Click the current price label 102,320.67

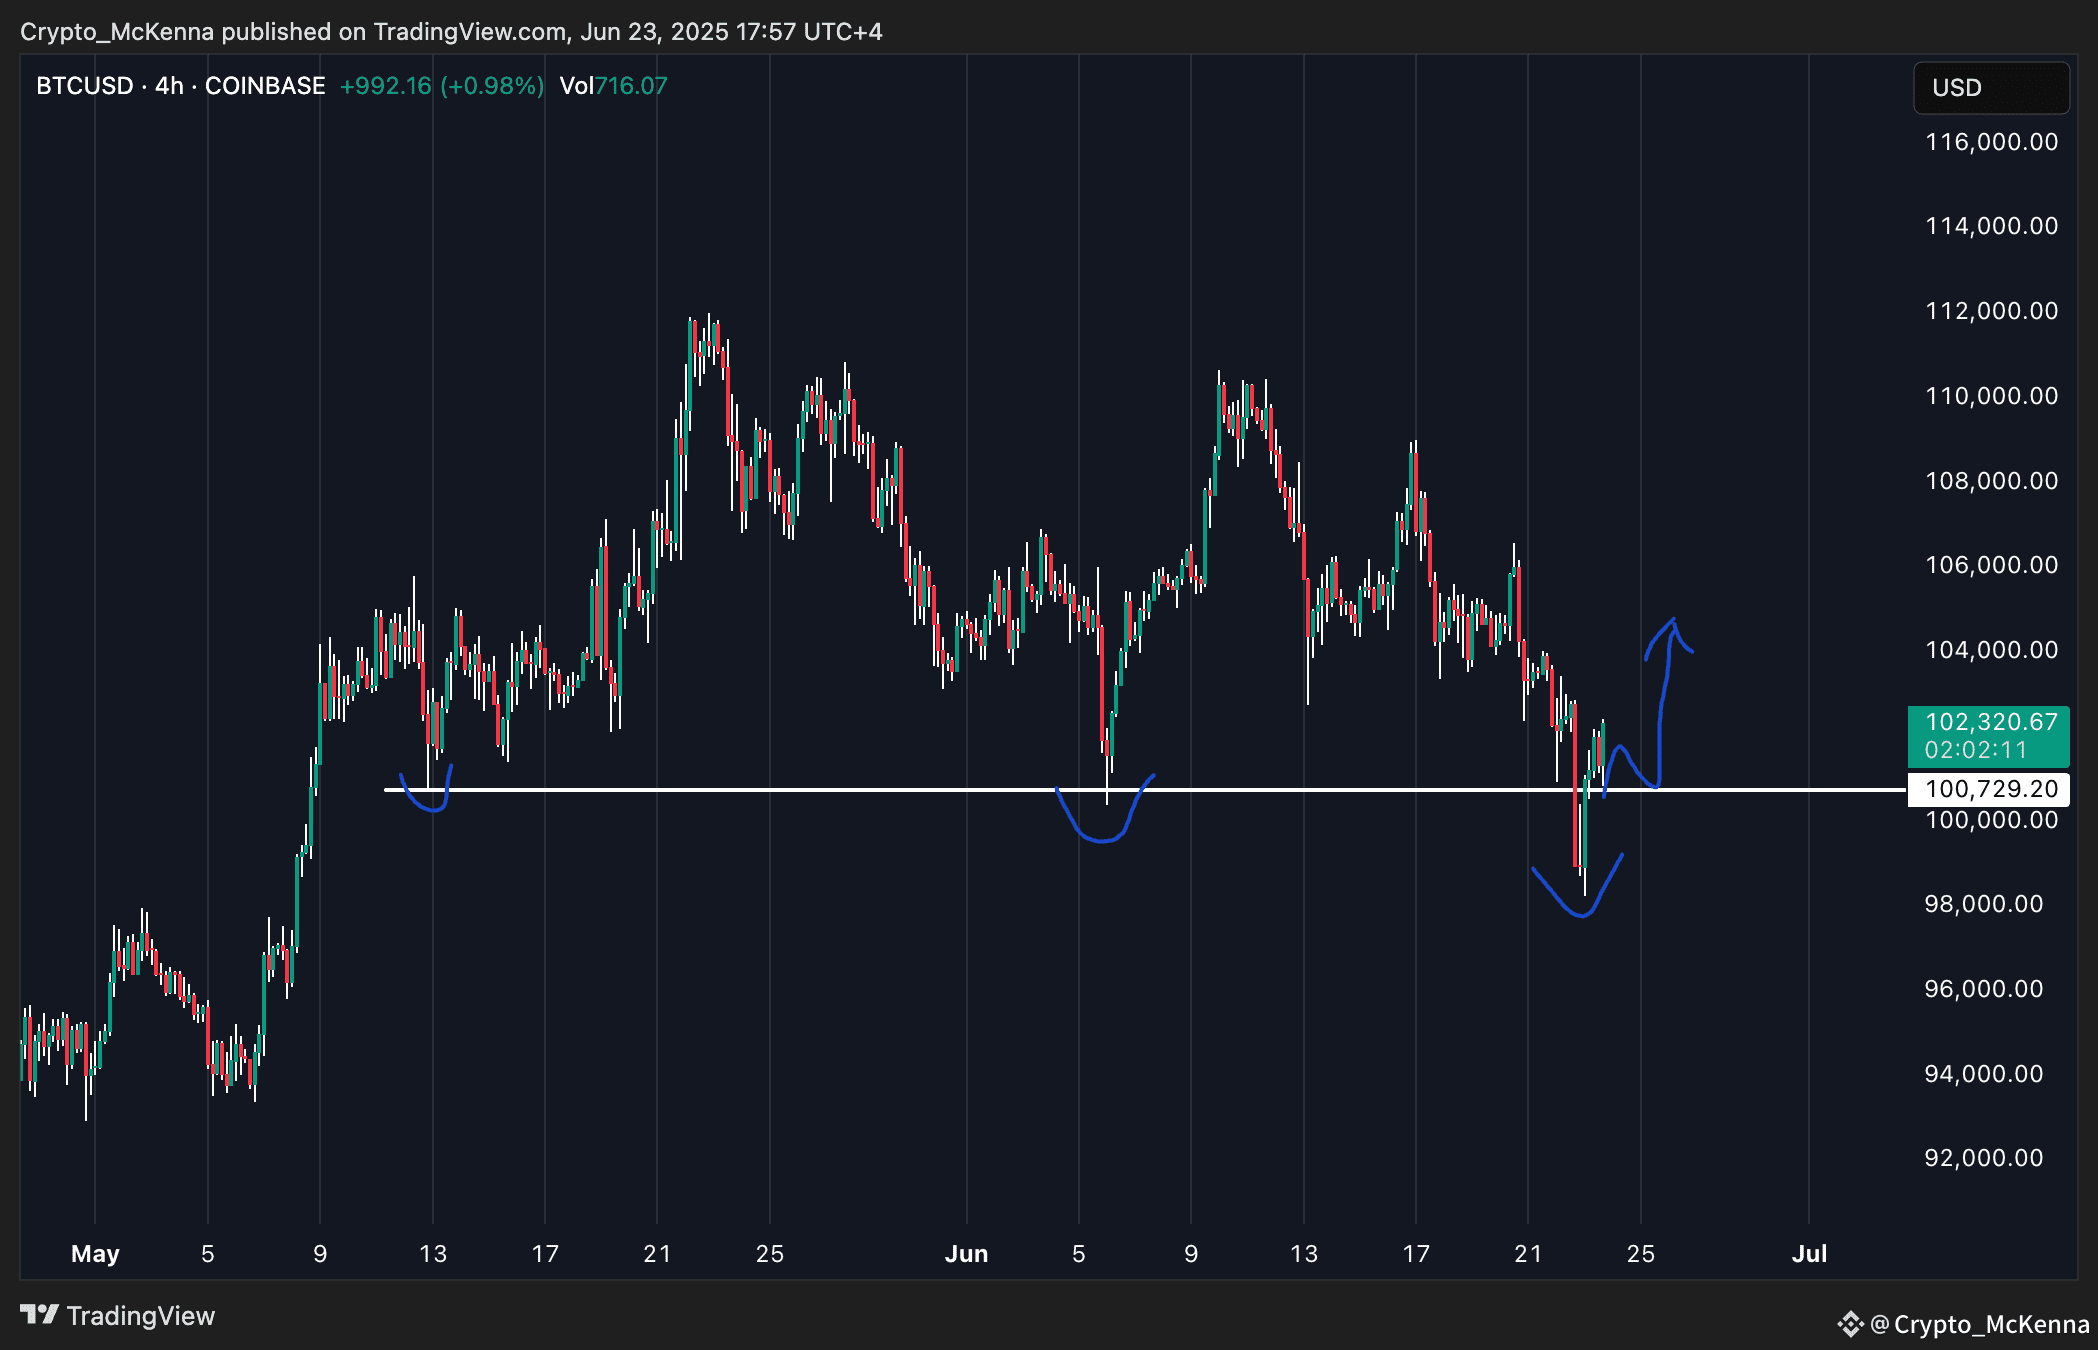(1991, 722)
